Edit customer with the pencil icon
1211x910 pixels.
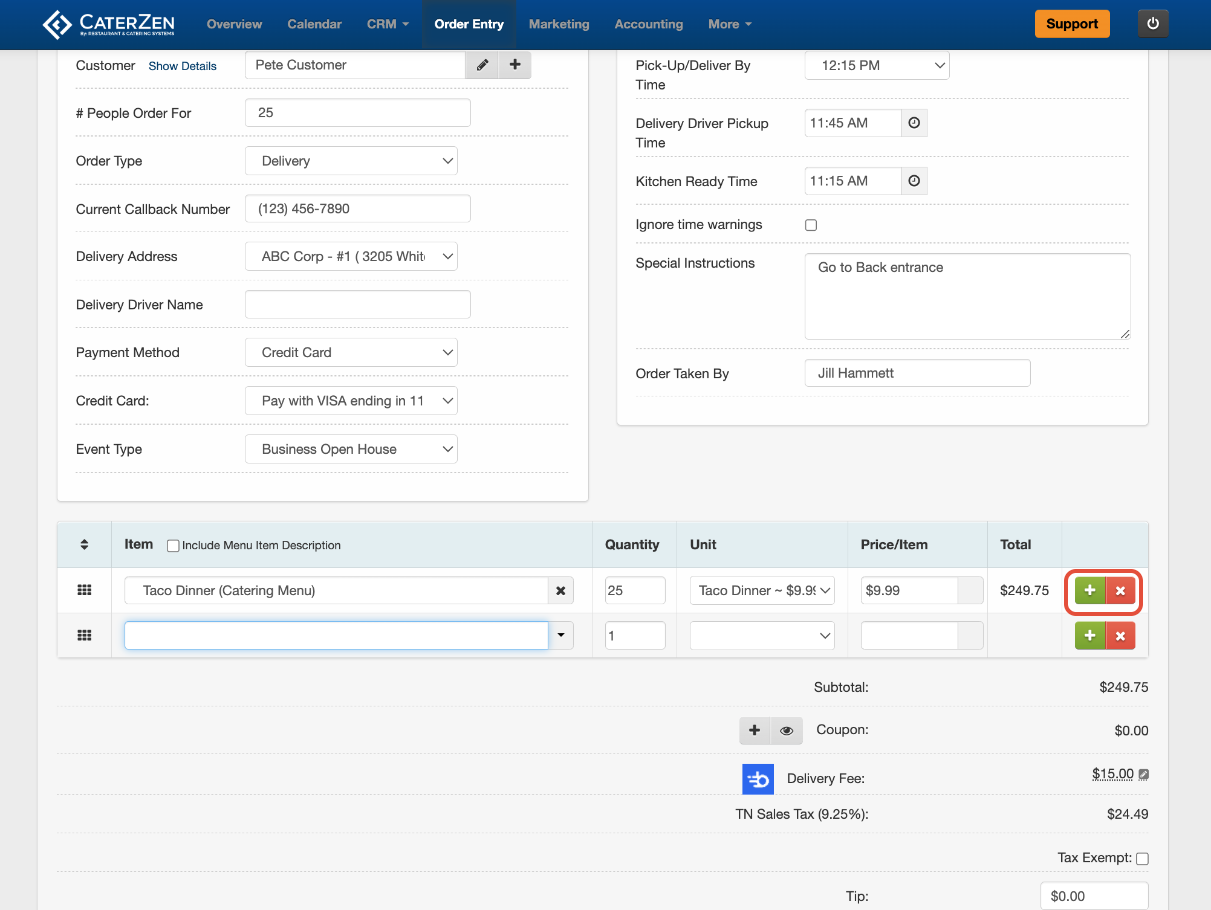(x=482, y=65)
